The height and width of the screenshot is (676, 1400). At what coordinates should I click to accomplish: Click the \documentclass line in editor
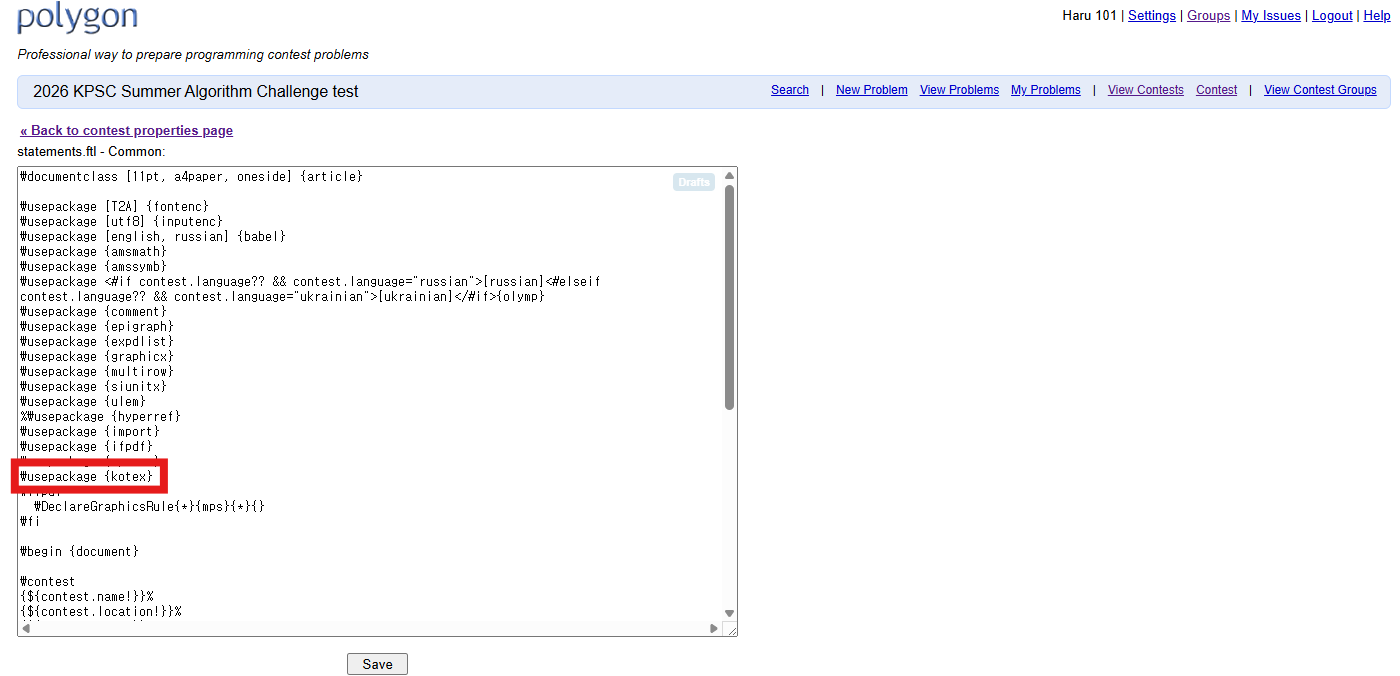click(x=191, y=177)
